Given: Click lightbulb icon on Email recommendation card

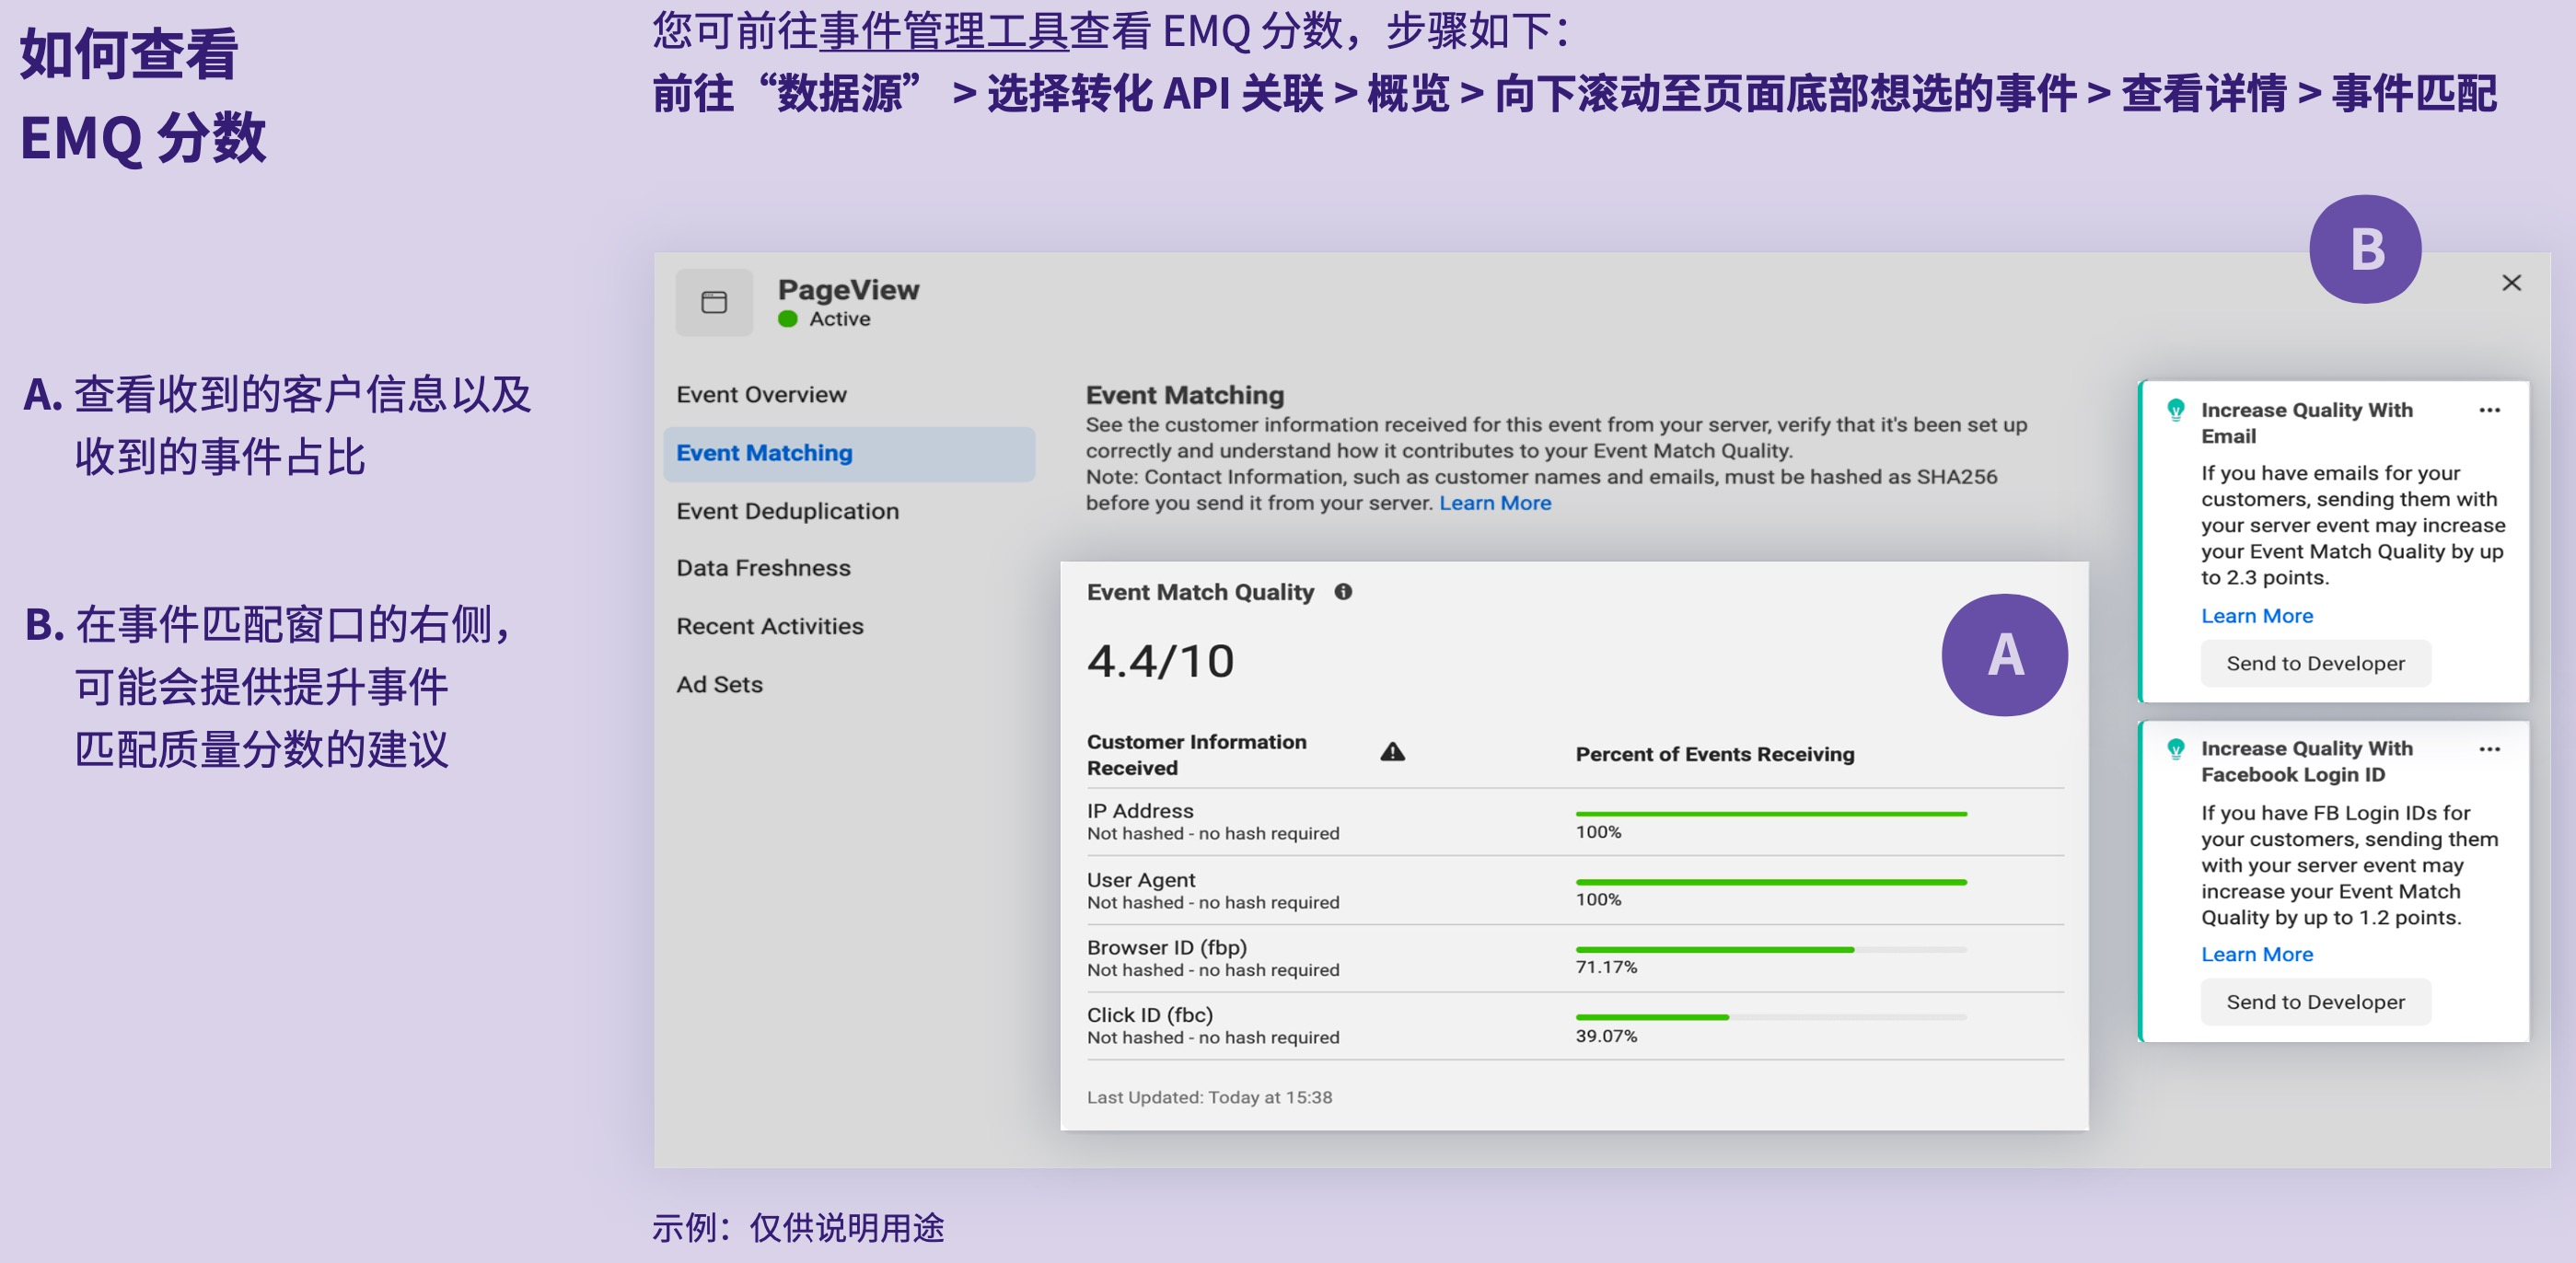Looking at the screenshot, I should pos(2175,409).
